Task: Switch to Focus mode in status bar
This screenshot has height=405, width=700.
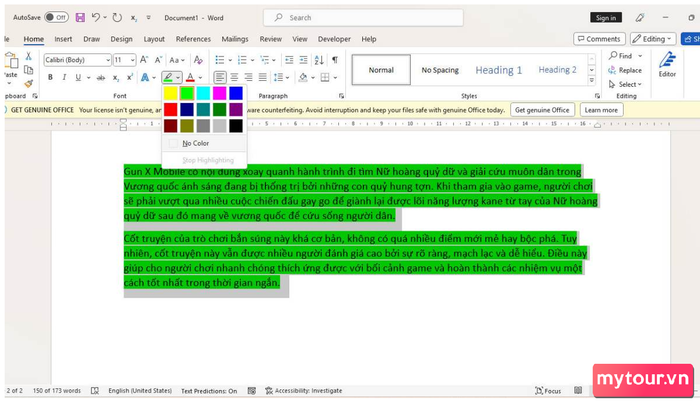Action: [548, 391]
